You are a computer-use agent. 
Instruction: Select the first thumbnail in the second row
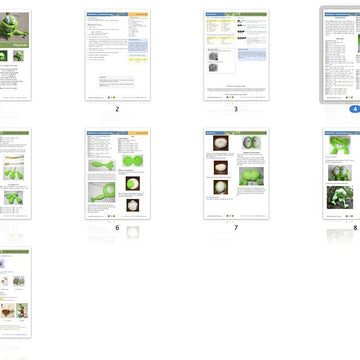16,174
